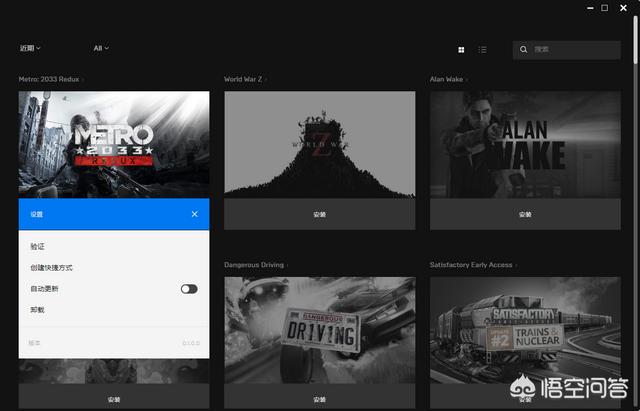Minimize the launcher window
This screenshot has height=411, width=640.
590,8
